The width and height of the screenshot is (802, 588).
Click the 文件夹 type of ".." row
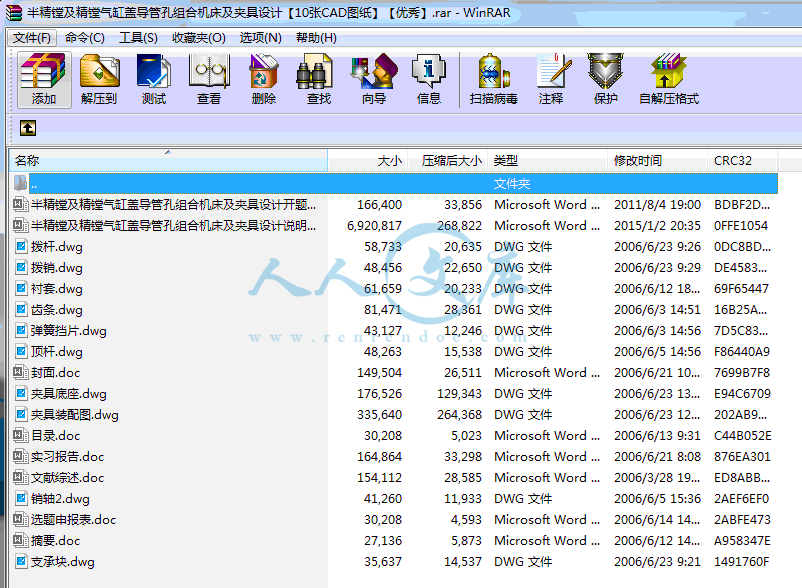pos(512,184)
